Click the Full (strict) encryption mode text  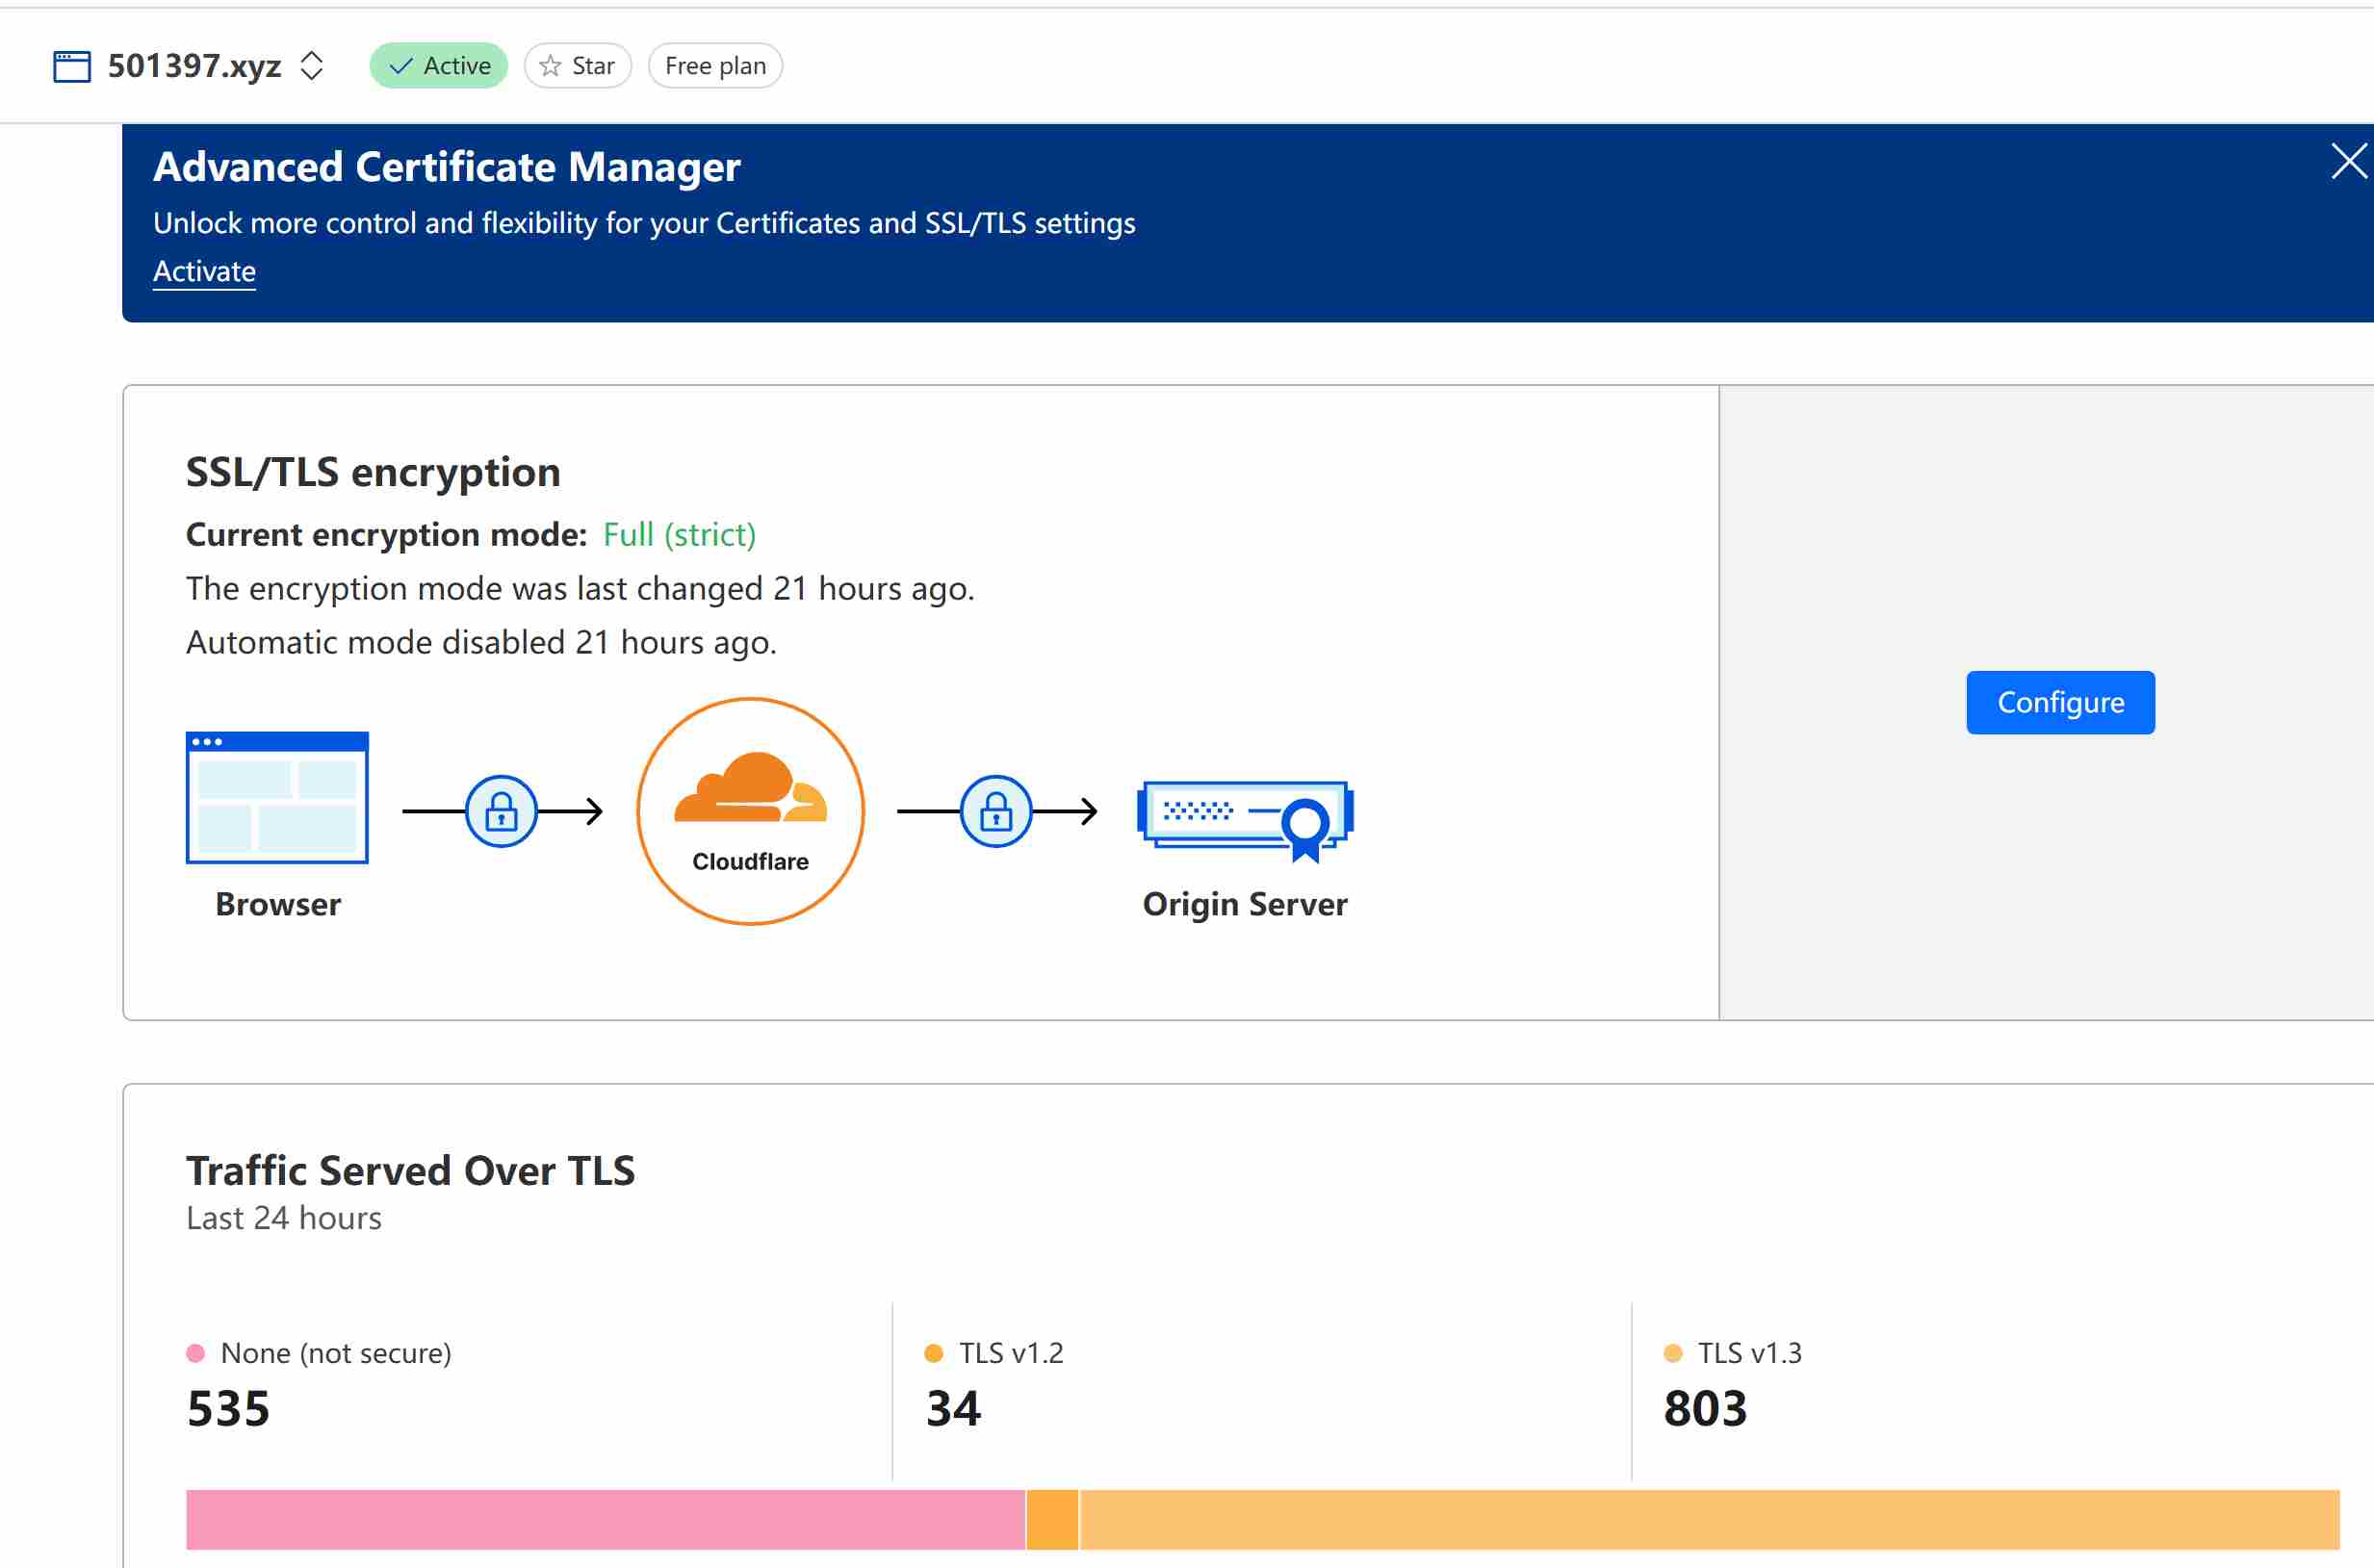pos(679,534)
